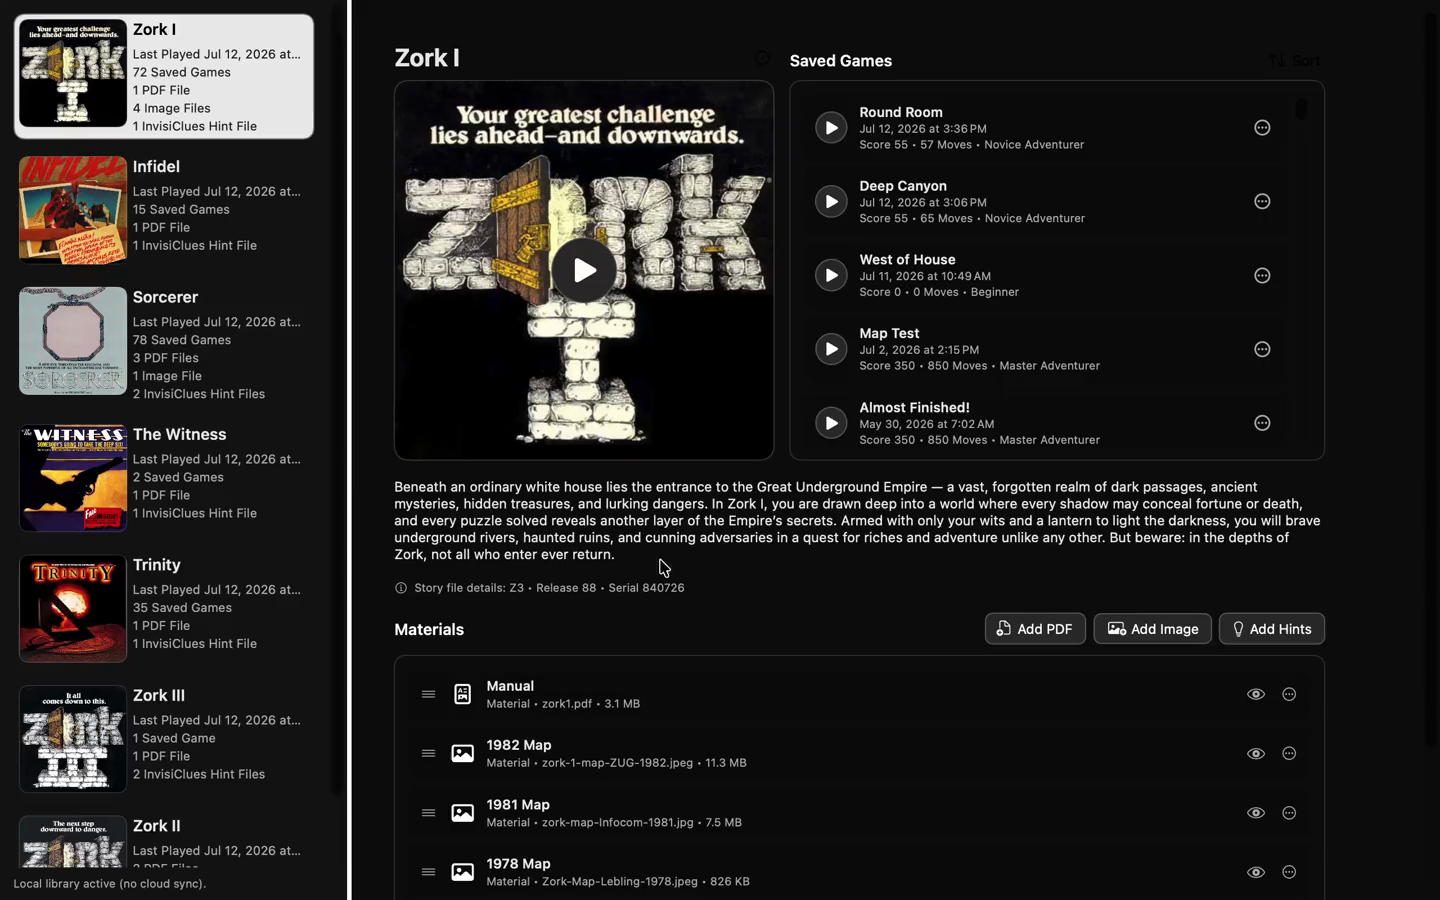Open more options for Round Room save
Viewport: 1440px width, 900px height.
pos(1262,128)
